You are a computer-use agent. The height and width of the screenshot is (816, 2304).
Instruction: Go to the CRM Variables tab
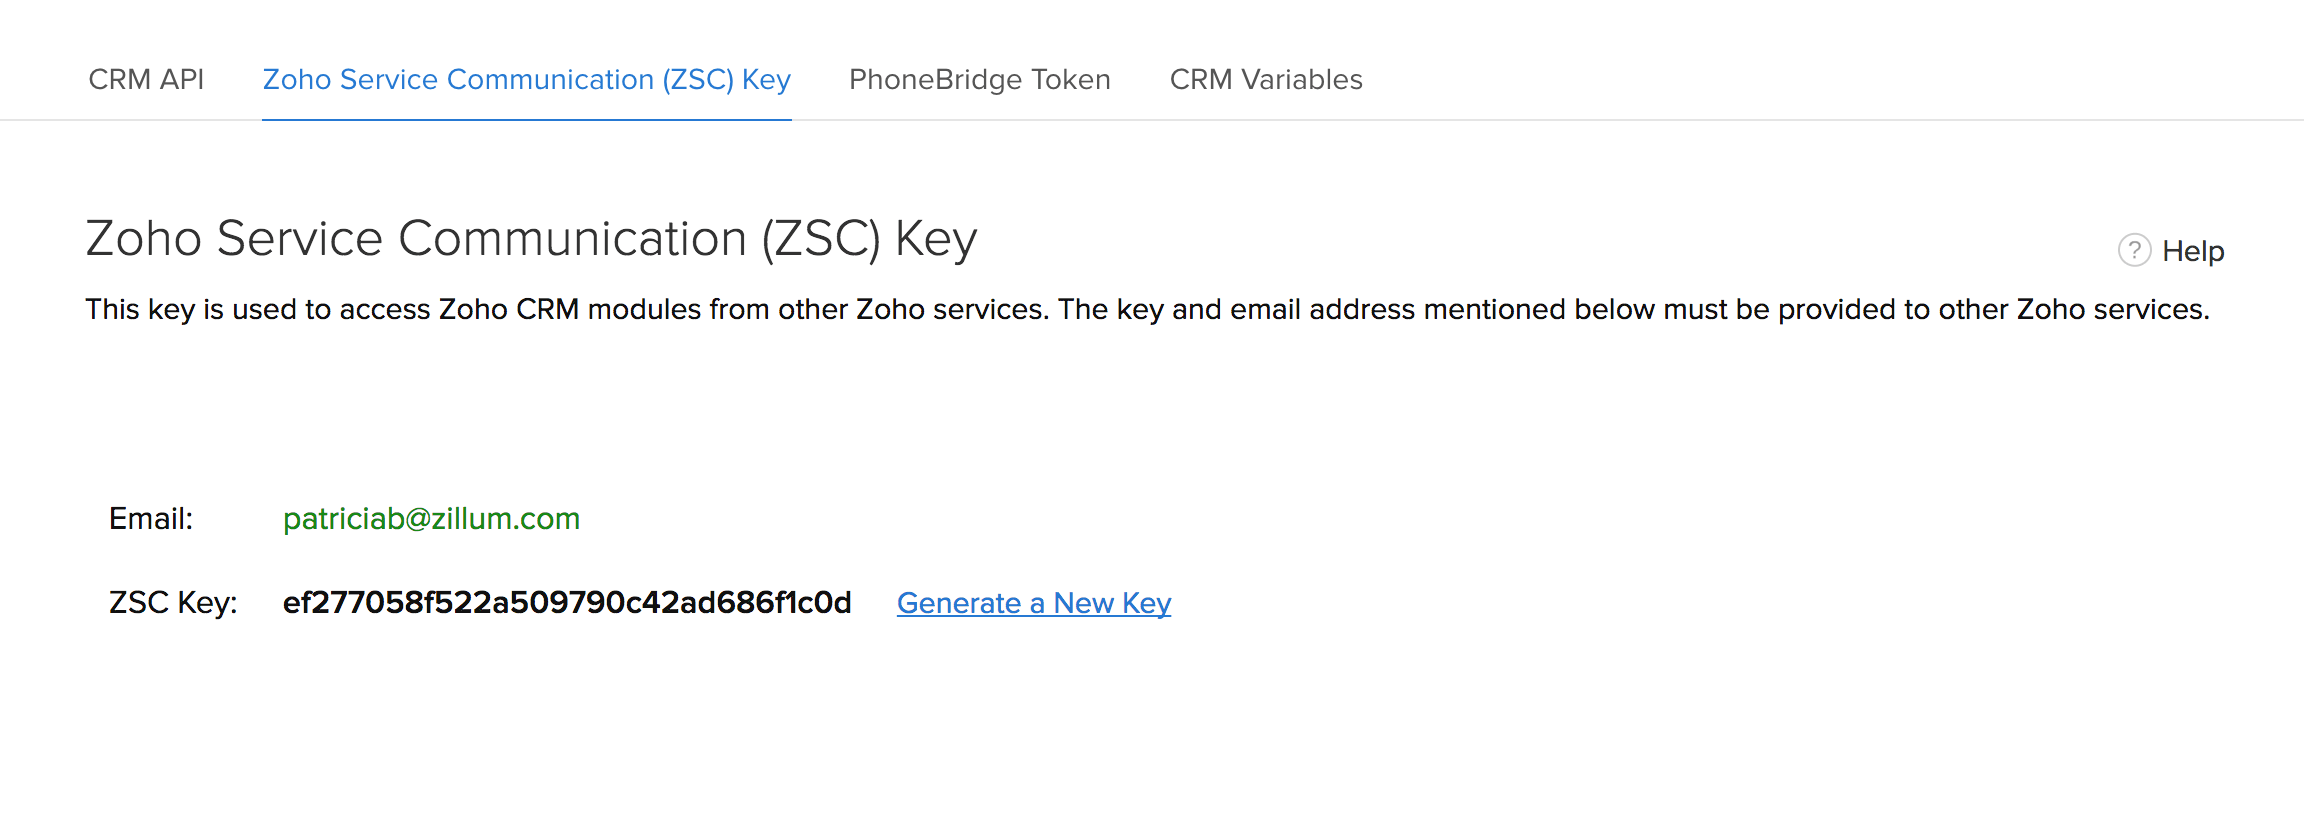click(1265, 79)
